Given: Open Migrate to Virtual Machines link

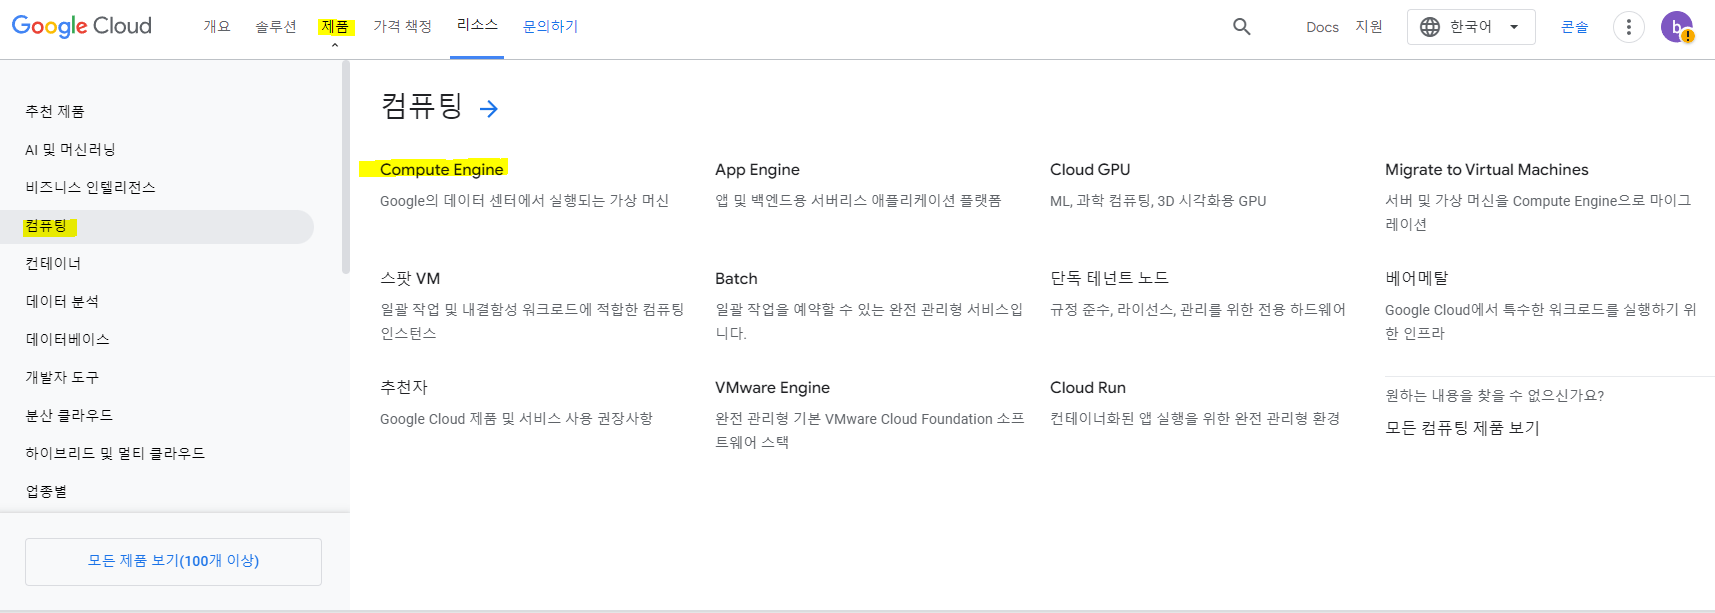Looking at the screenshot, I should tap(1486, 169).
